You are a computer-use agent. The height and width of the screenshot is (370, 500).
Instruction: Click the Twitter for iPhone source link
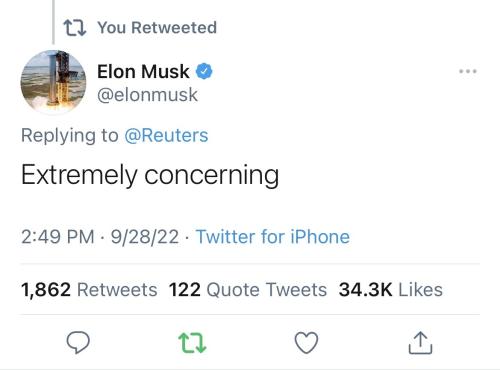click(x=273, y=237)
